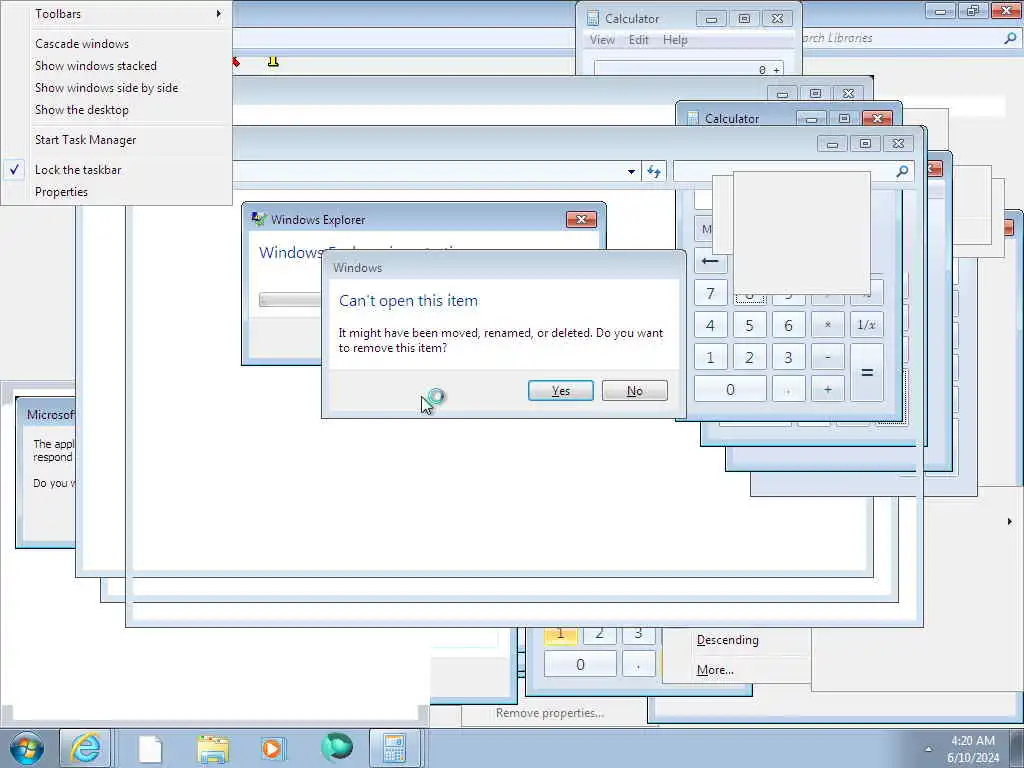This screenshot has width=1024, height=768.
Task: Click the Search Libraries magnifier icon
Action: [x=1010, y=39]
